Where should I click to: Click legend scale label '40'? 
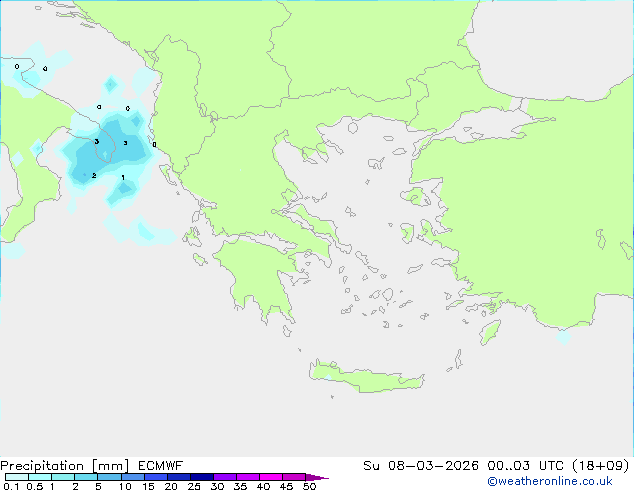click(x=263, y=486)
